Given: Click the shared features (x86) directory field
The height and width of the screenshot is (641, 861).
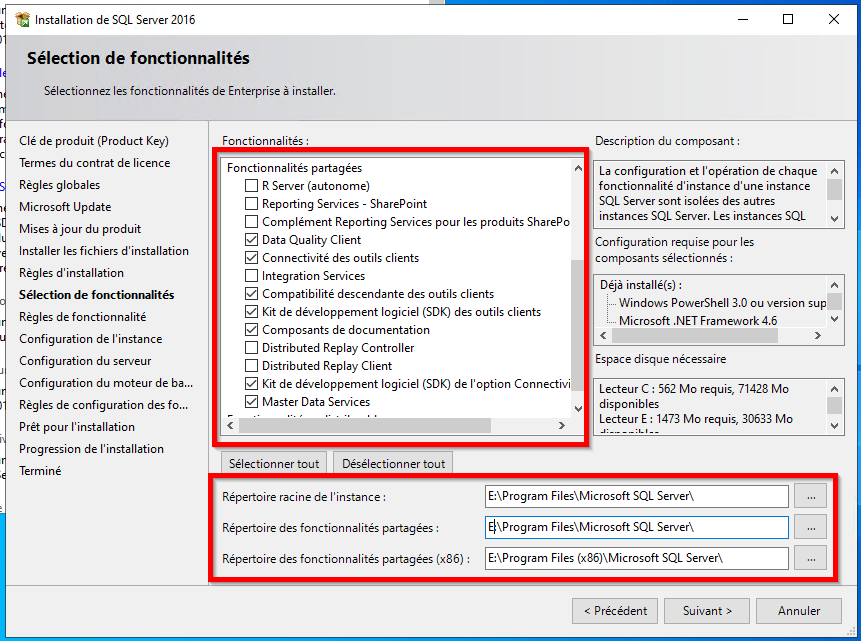Looking at the screenshot, I should pos(637,559).
